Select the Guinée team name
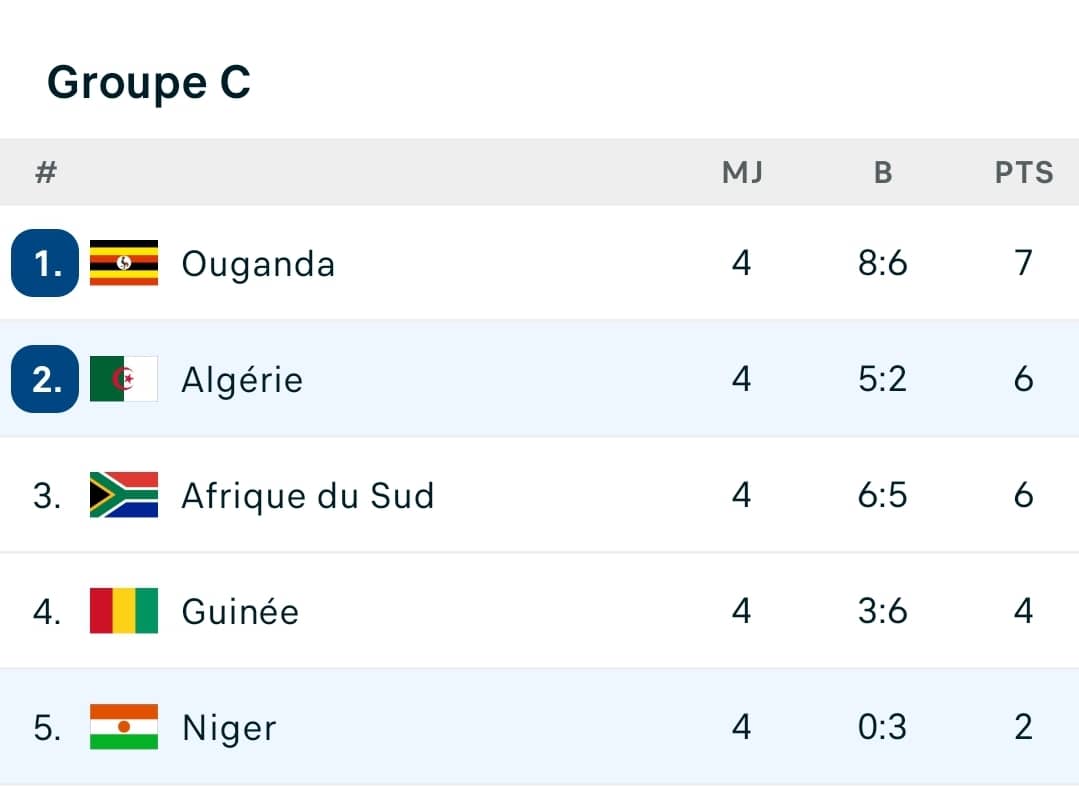This screenshot has width=1079, height=787. click(x=240, y=611)
